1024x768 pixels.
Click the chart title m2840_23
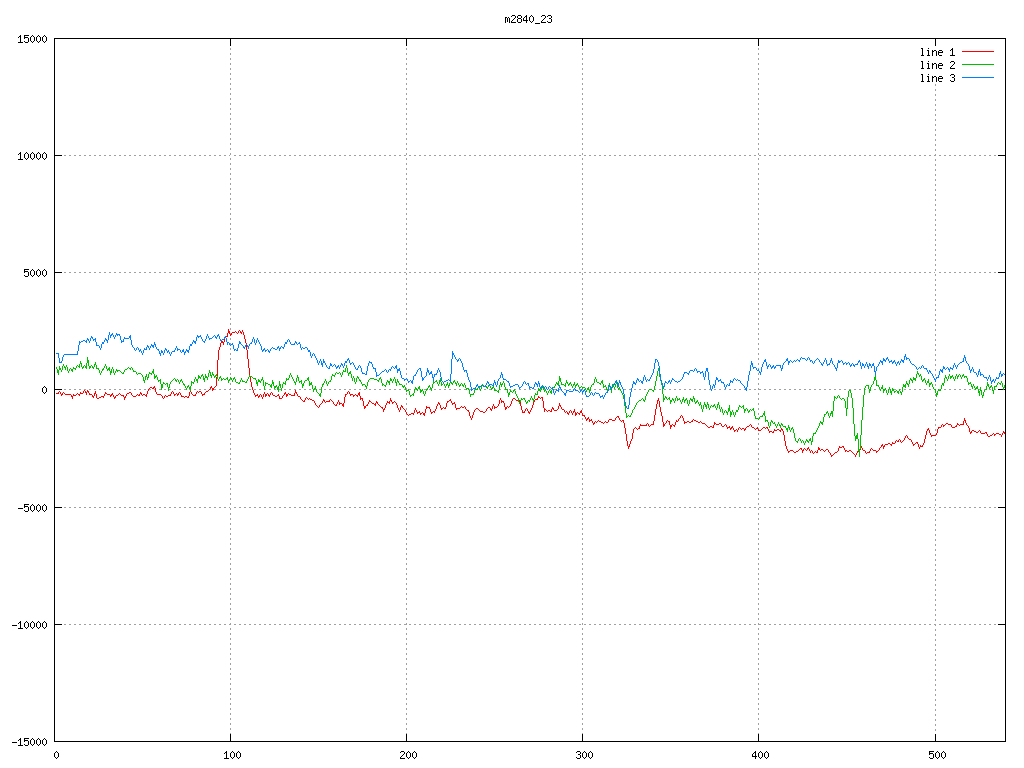coord(528,20)
